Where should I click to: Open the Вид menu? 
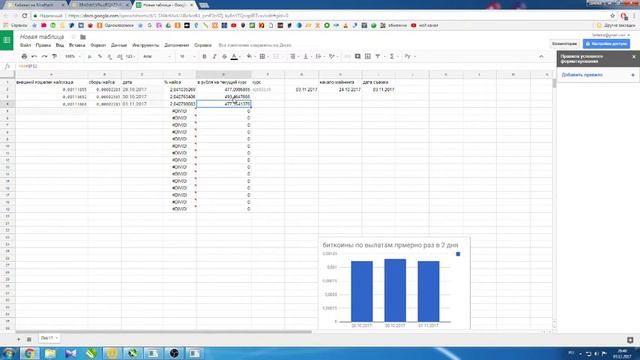[60, 45]
